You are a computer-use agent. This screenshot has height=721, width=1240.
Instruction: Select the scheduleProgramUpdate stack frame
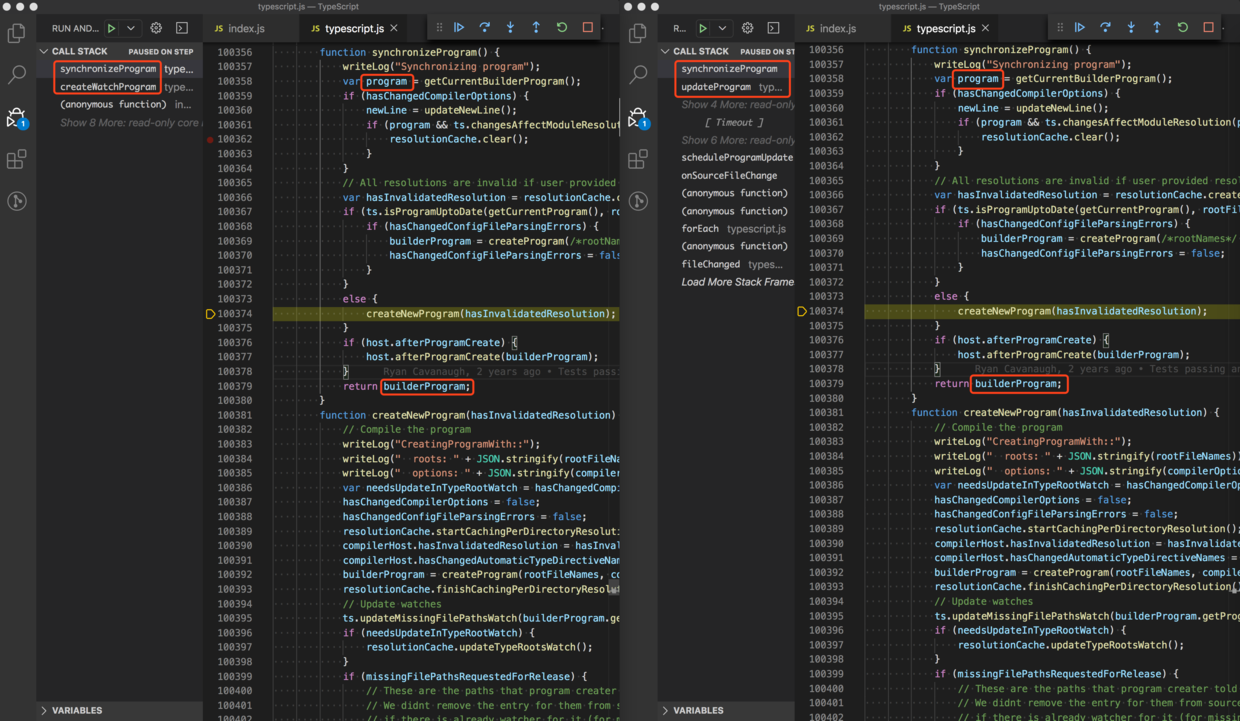tap(736, 158)
